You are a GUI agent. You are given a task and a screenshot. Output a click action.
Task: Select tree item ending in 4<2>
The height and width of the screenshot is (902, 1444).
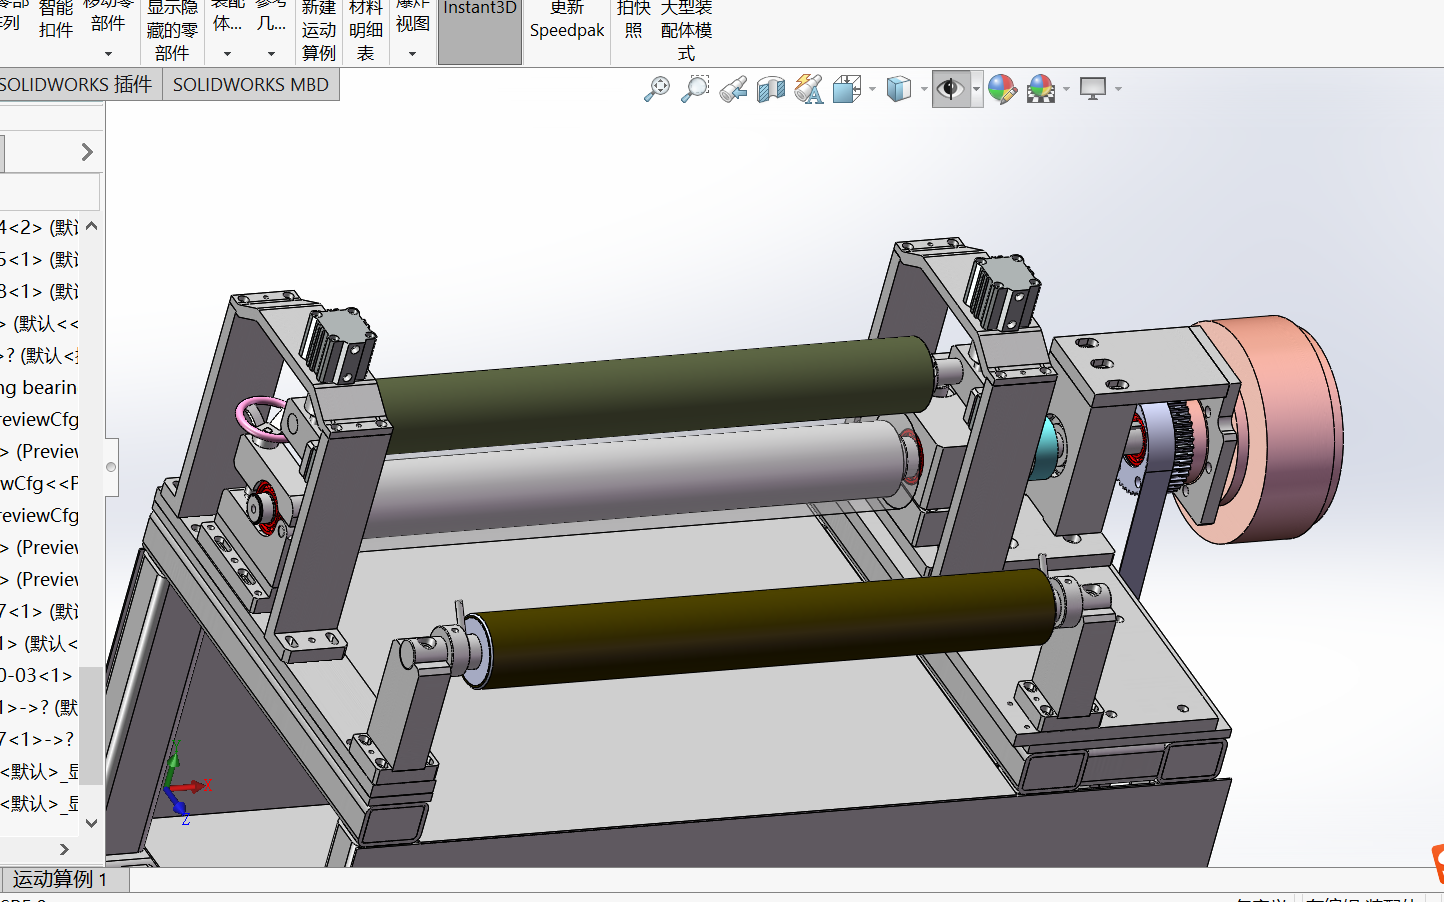click(40, 227)
